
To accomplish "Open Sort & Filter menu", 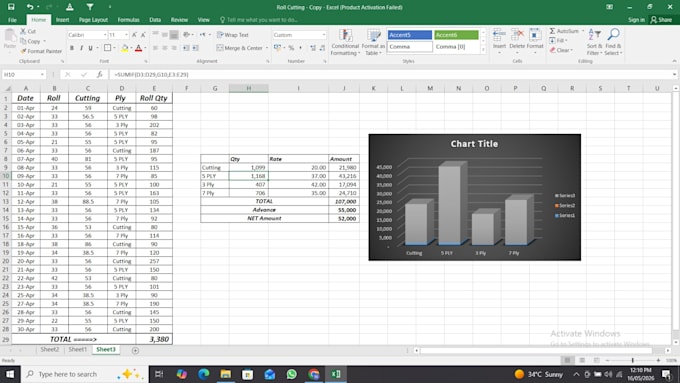I will pos(595,42).
